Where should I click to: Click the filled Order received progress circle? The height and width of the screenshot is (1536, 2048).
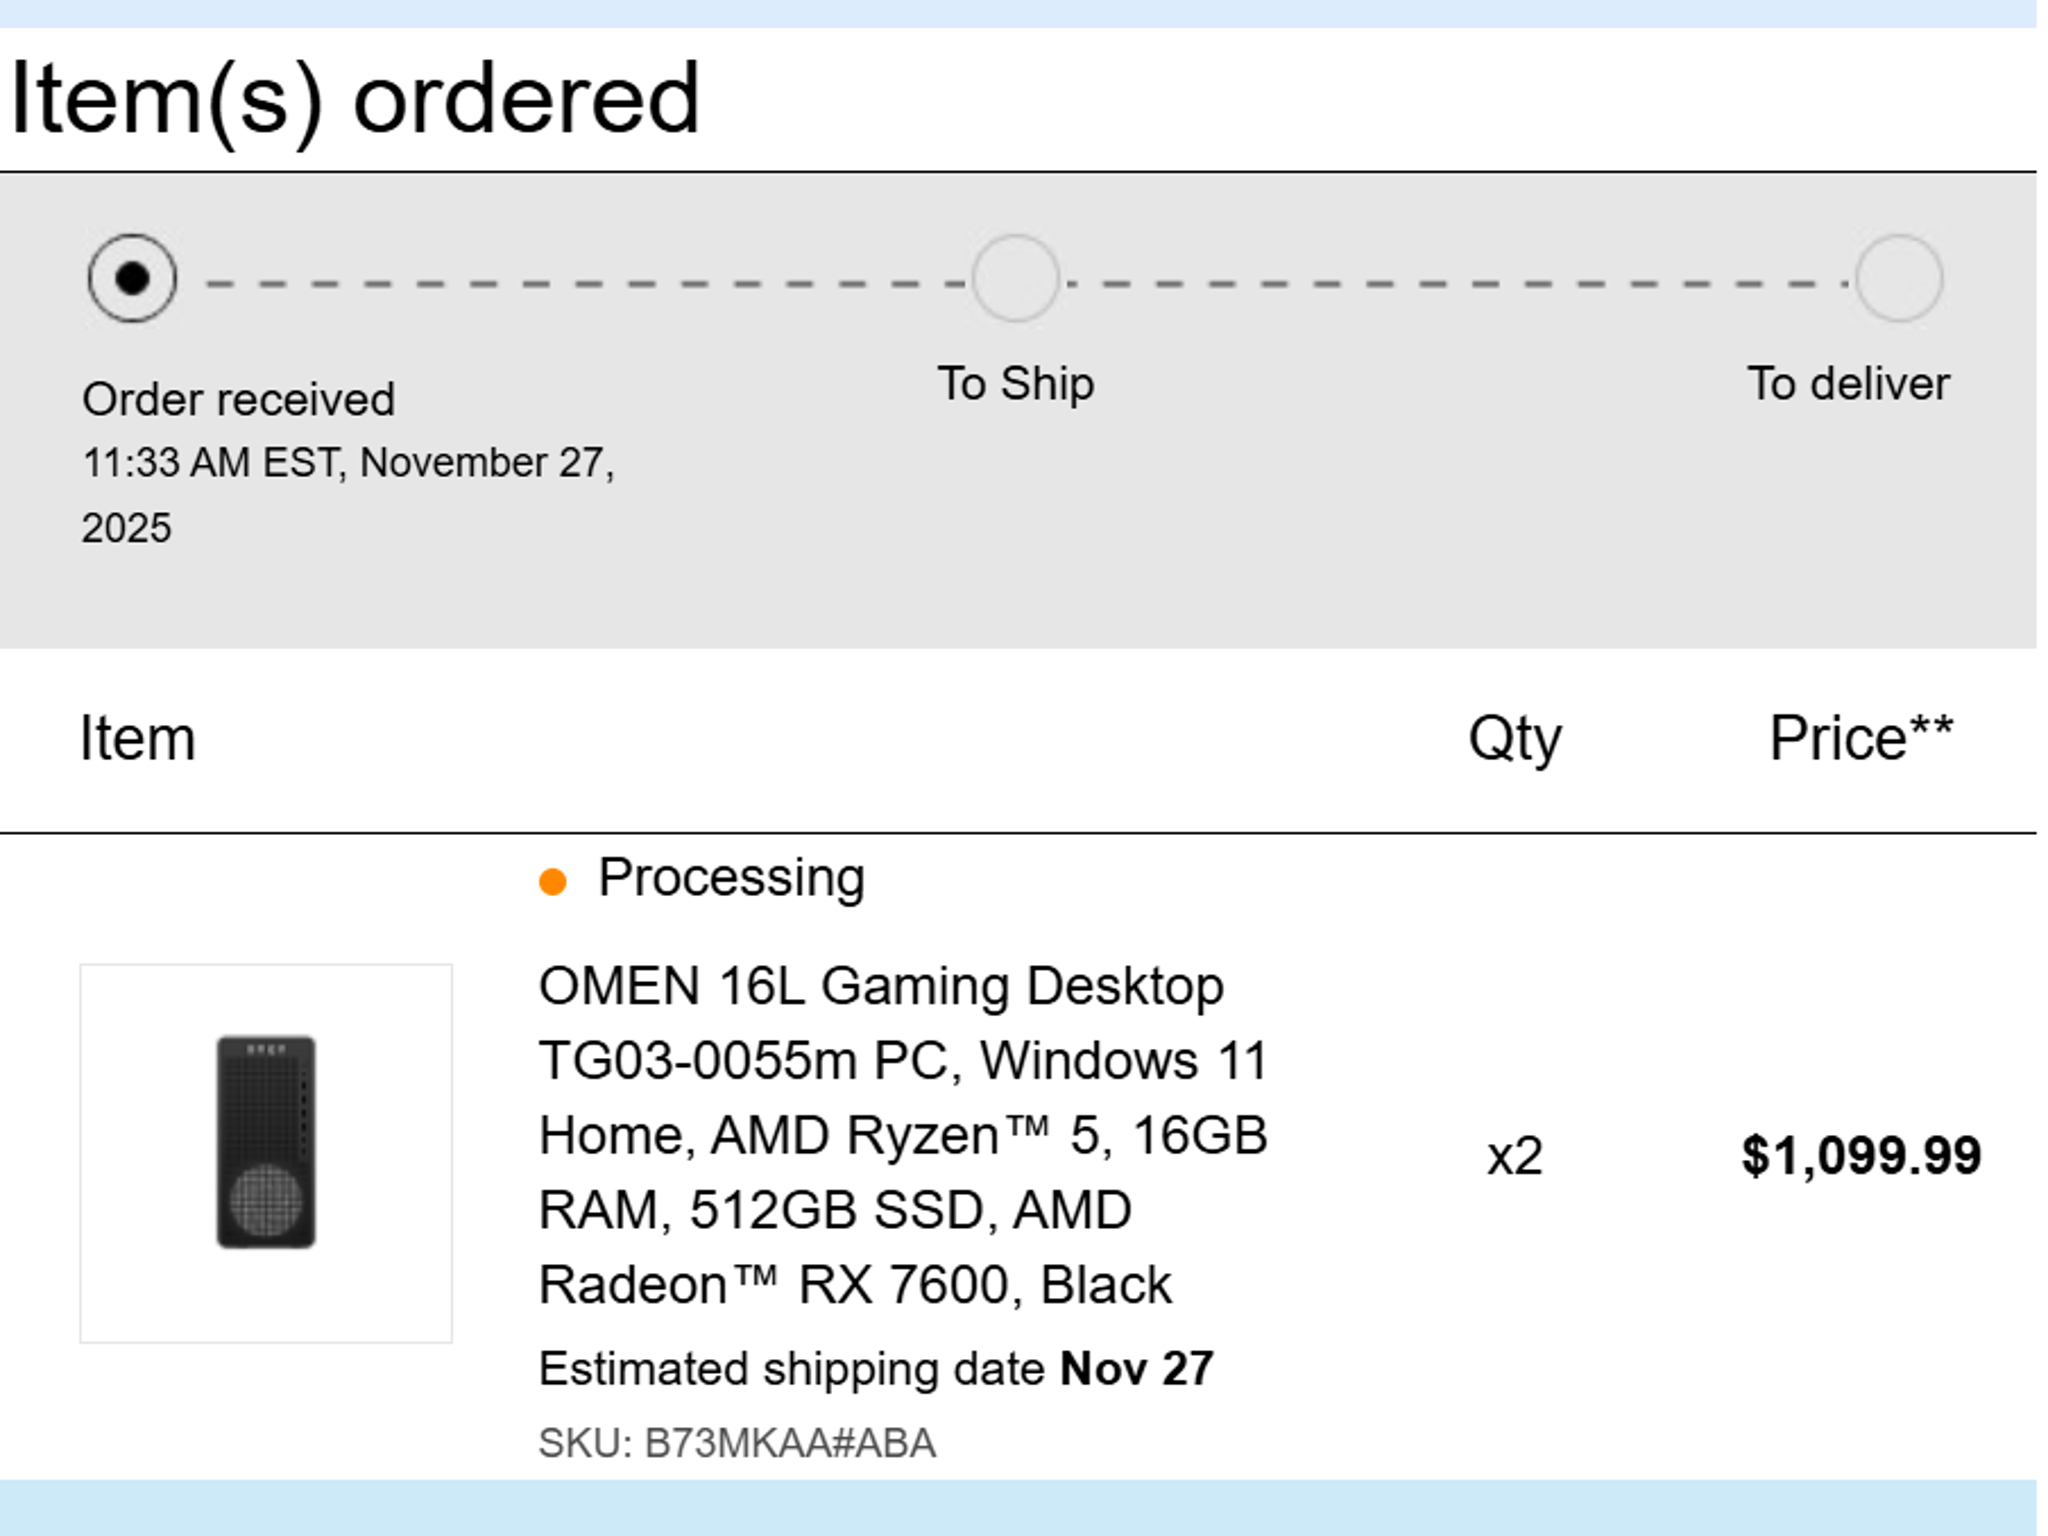pos(131,280)
